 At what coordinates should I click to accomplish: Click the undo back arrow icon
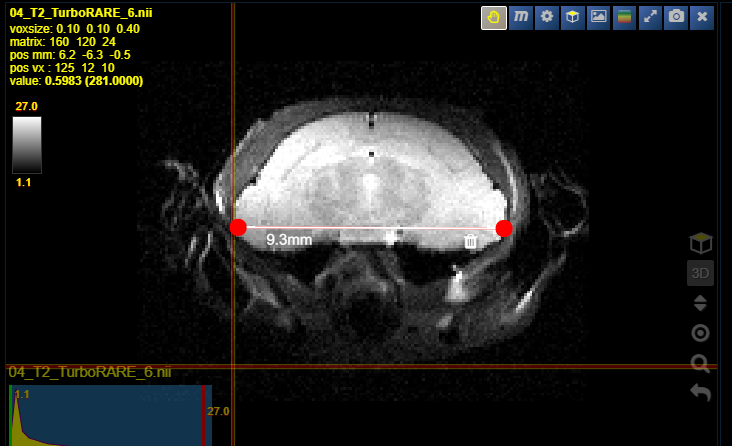(x=700, y=392)
